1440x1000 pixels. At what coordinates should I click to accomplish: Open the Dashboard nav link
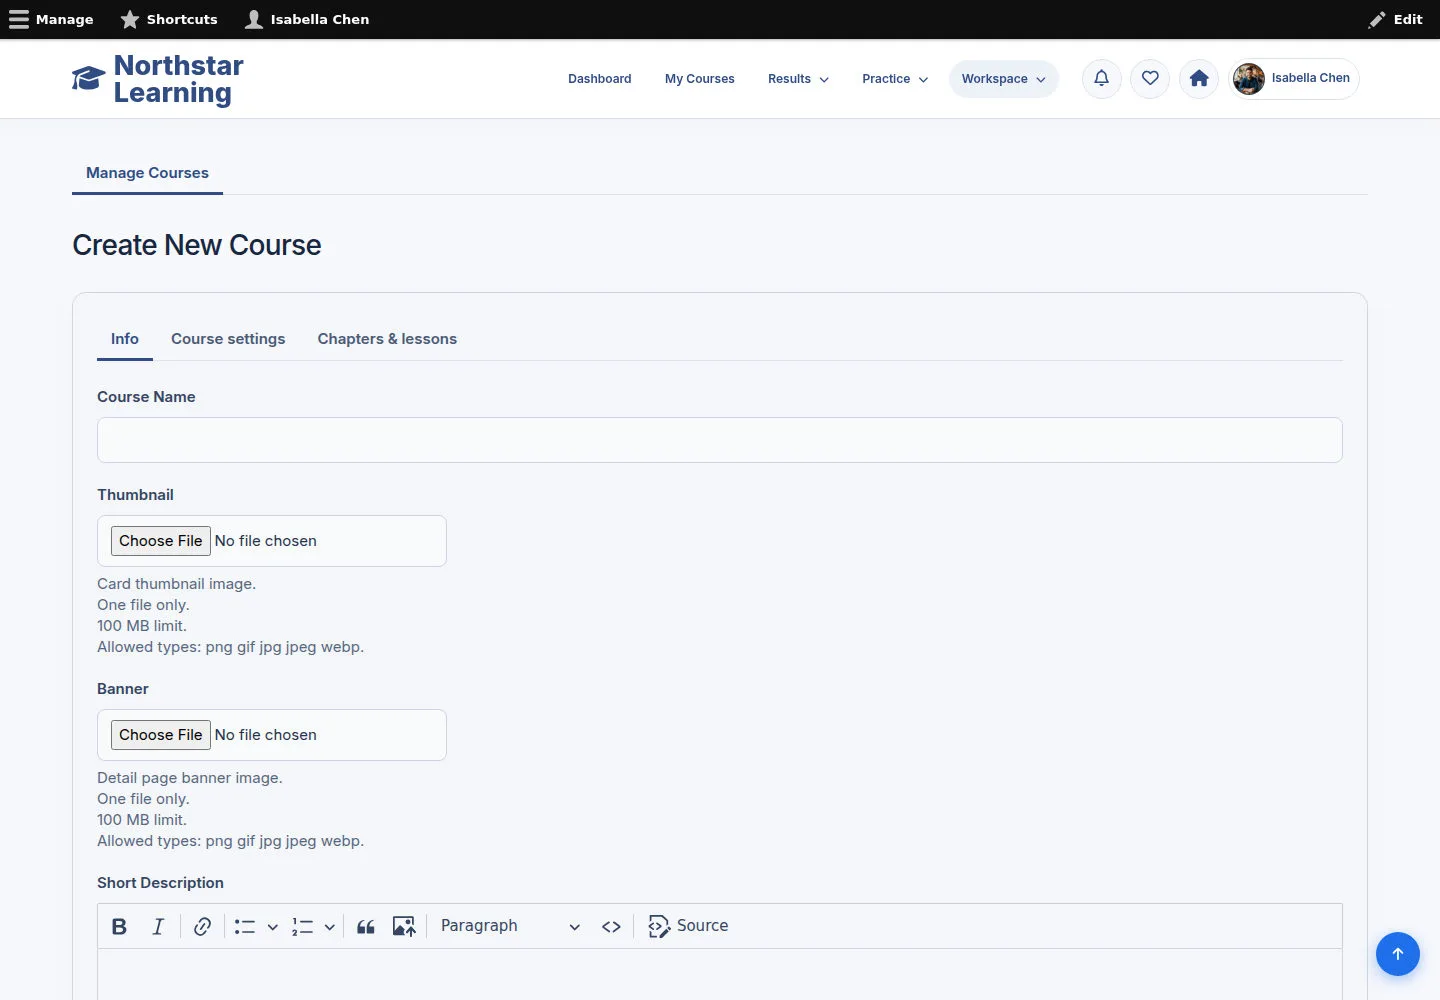[599, 79]
